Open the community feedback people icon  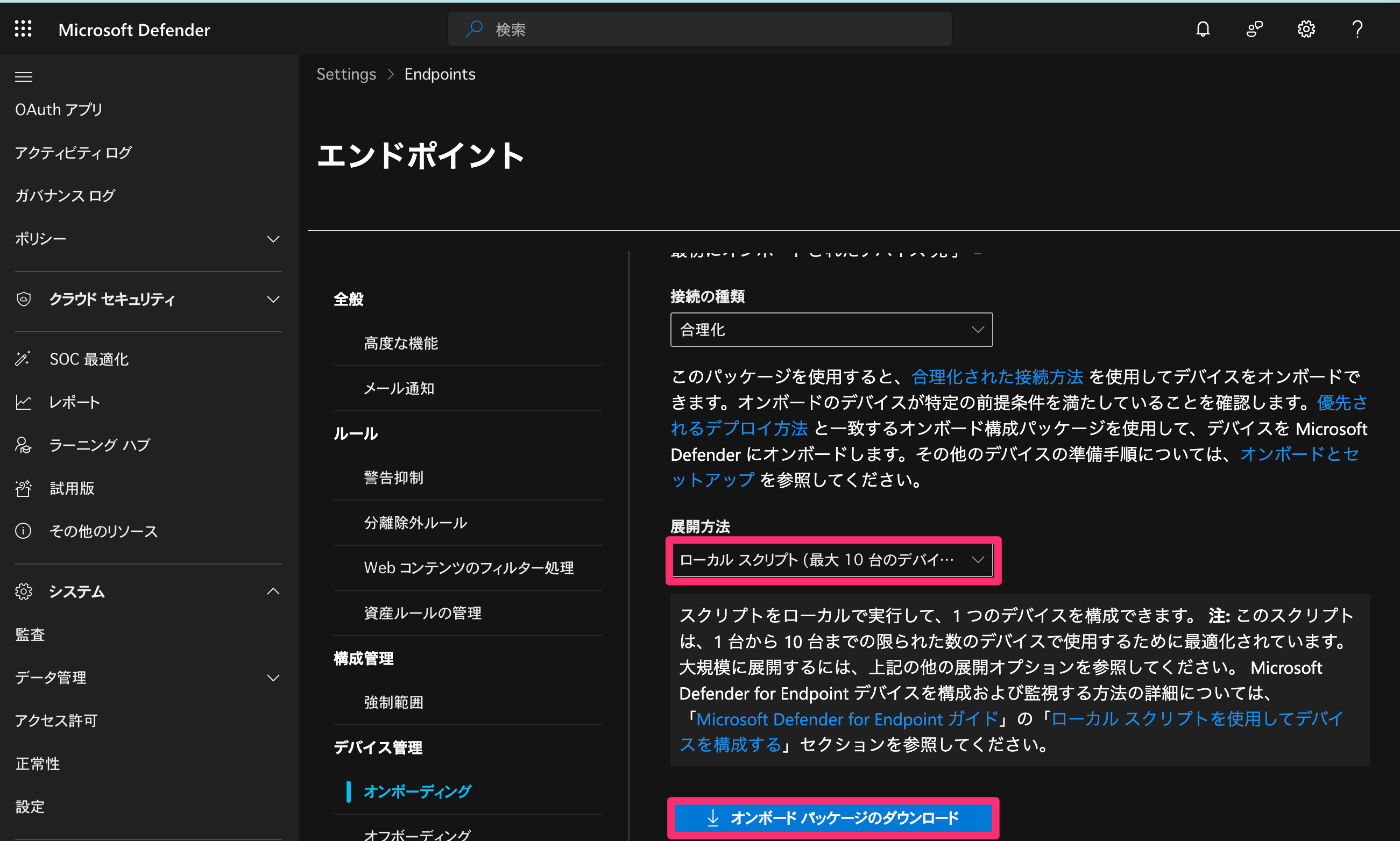pyautogui.click(x=1254, y=29)
